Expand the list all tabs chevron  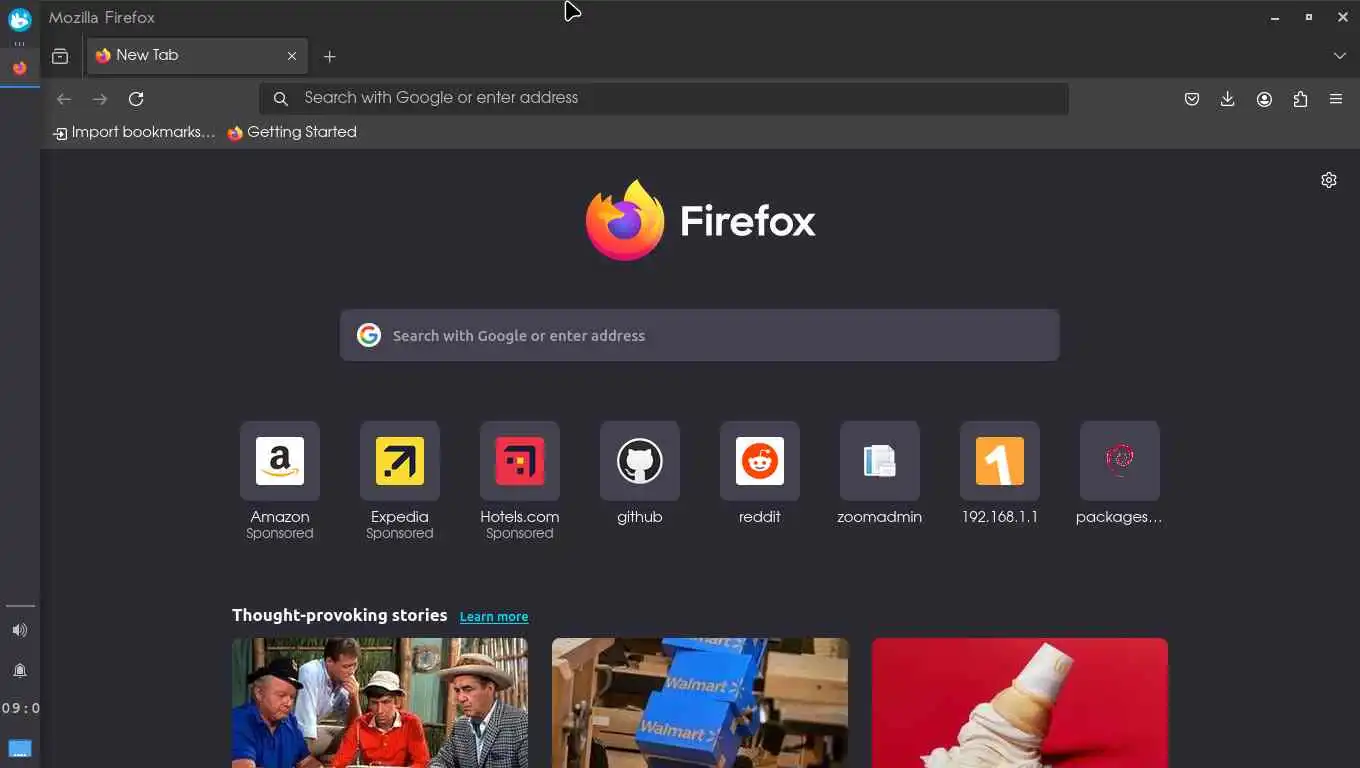1340,56
